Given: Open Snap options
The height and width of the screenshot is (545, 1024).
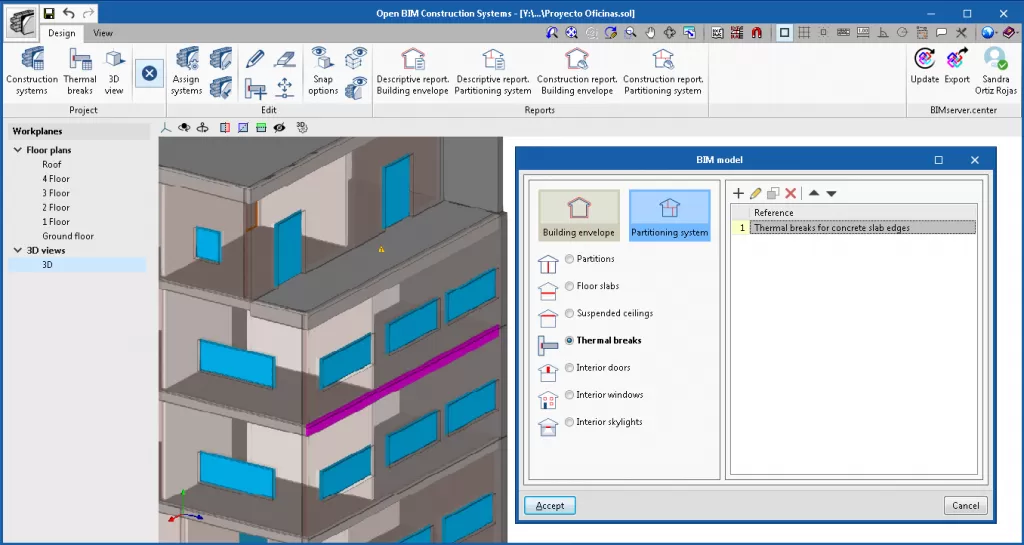Looking at the screenshot, I should coord(322,69).
